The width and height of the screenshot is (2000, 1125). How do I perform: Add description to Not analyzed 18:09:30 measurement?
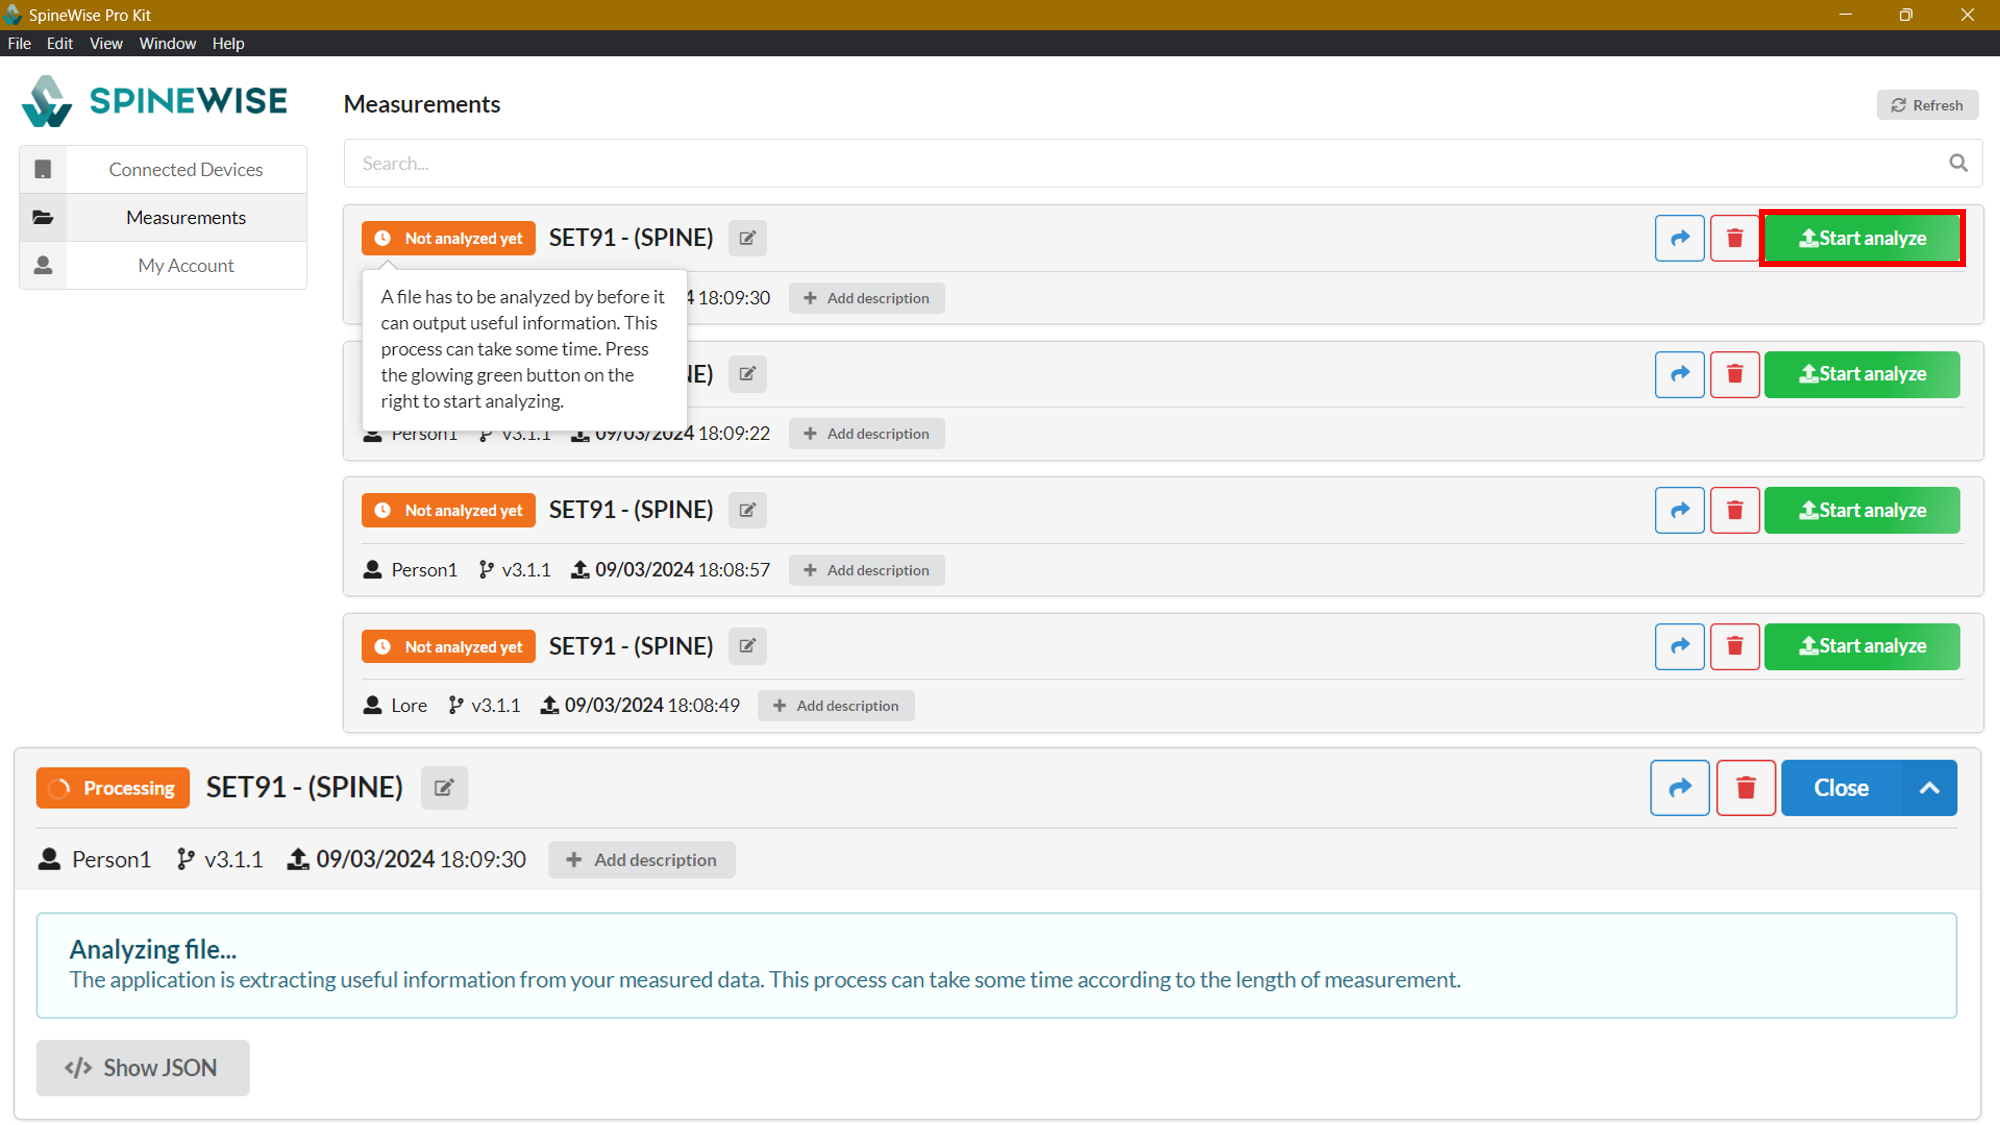867,298
